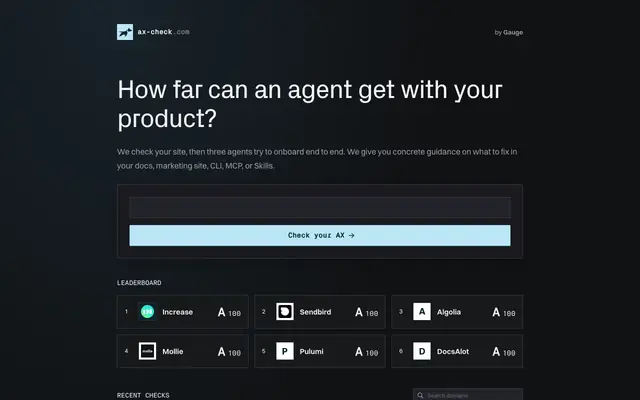
Task: Click the headline about agents and your product
Action: [x=310, y=104]
